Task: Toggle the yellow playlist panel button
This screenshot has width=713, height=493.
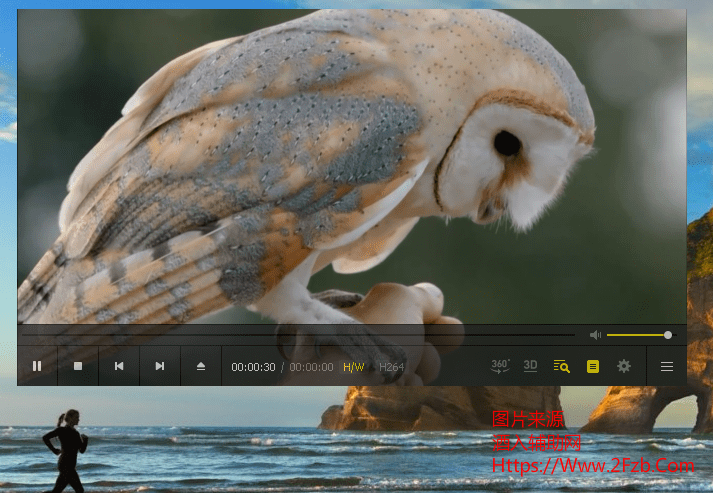Action: [x=593, y=367]
